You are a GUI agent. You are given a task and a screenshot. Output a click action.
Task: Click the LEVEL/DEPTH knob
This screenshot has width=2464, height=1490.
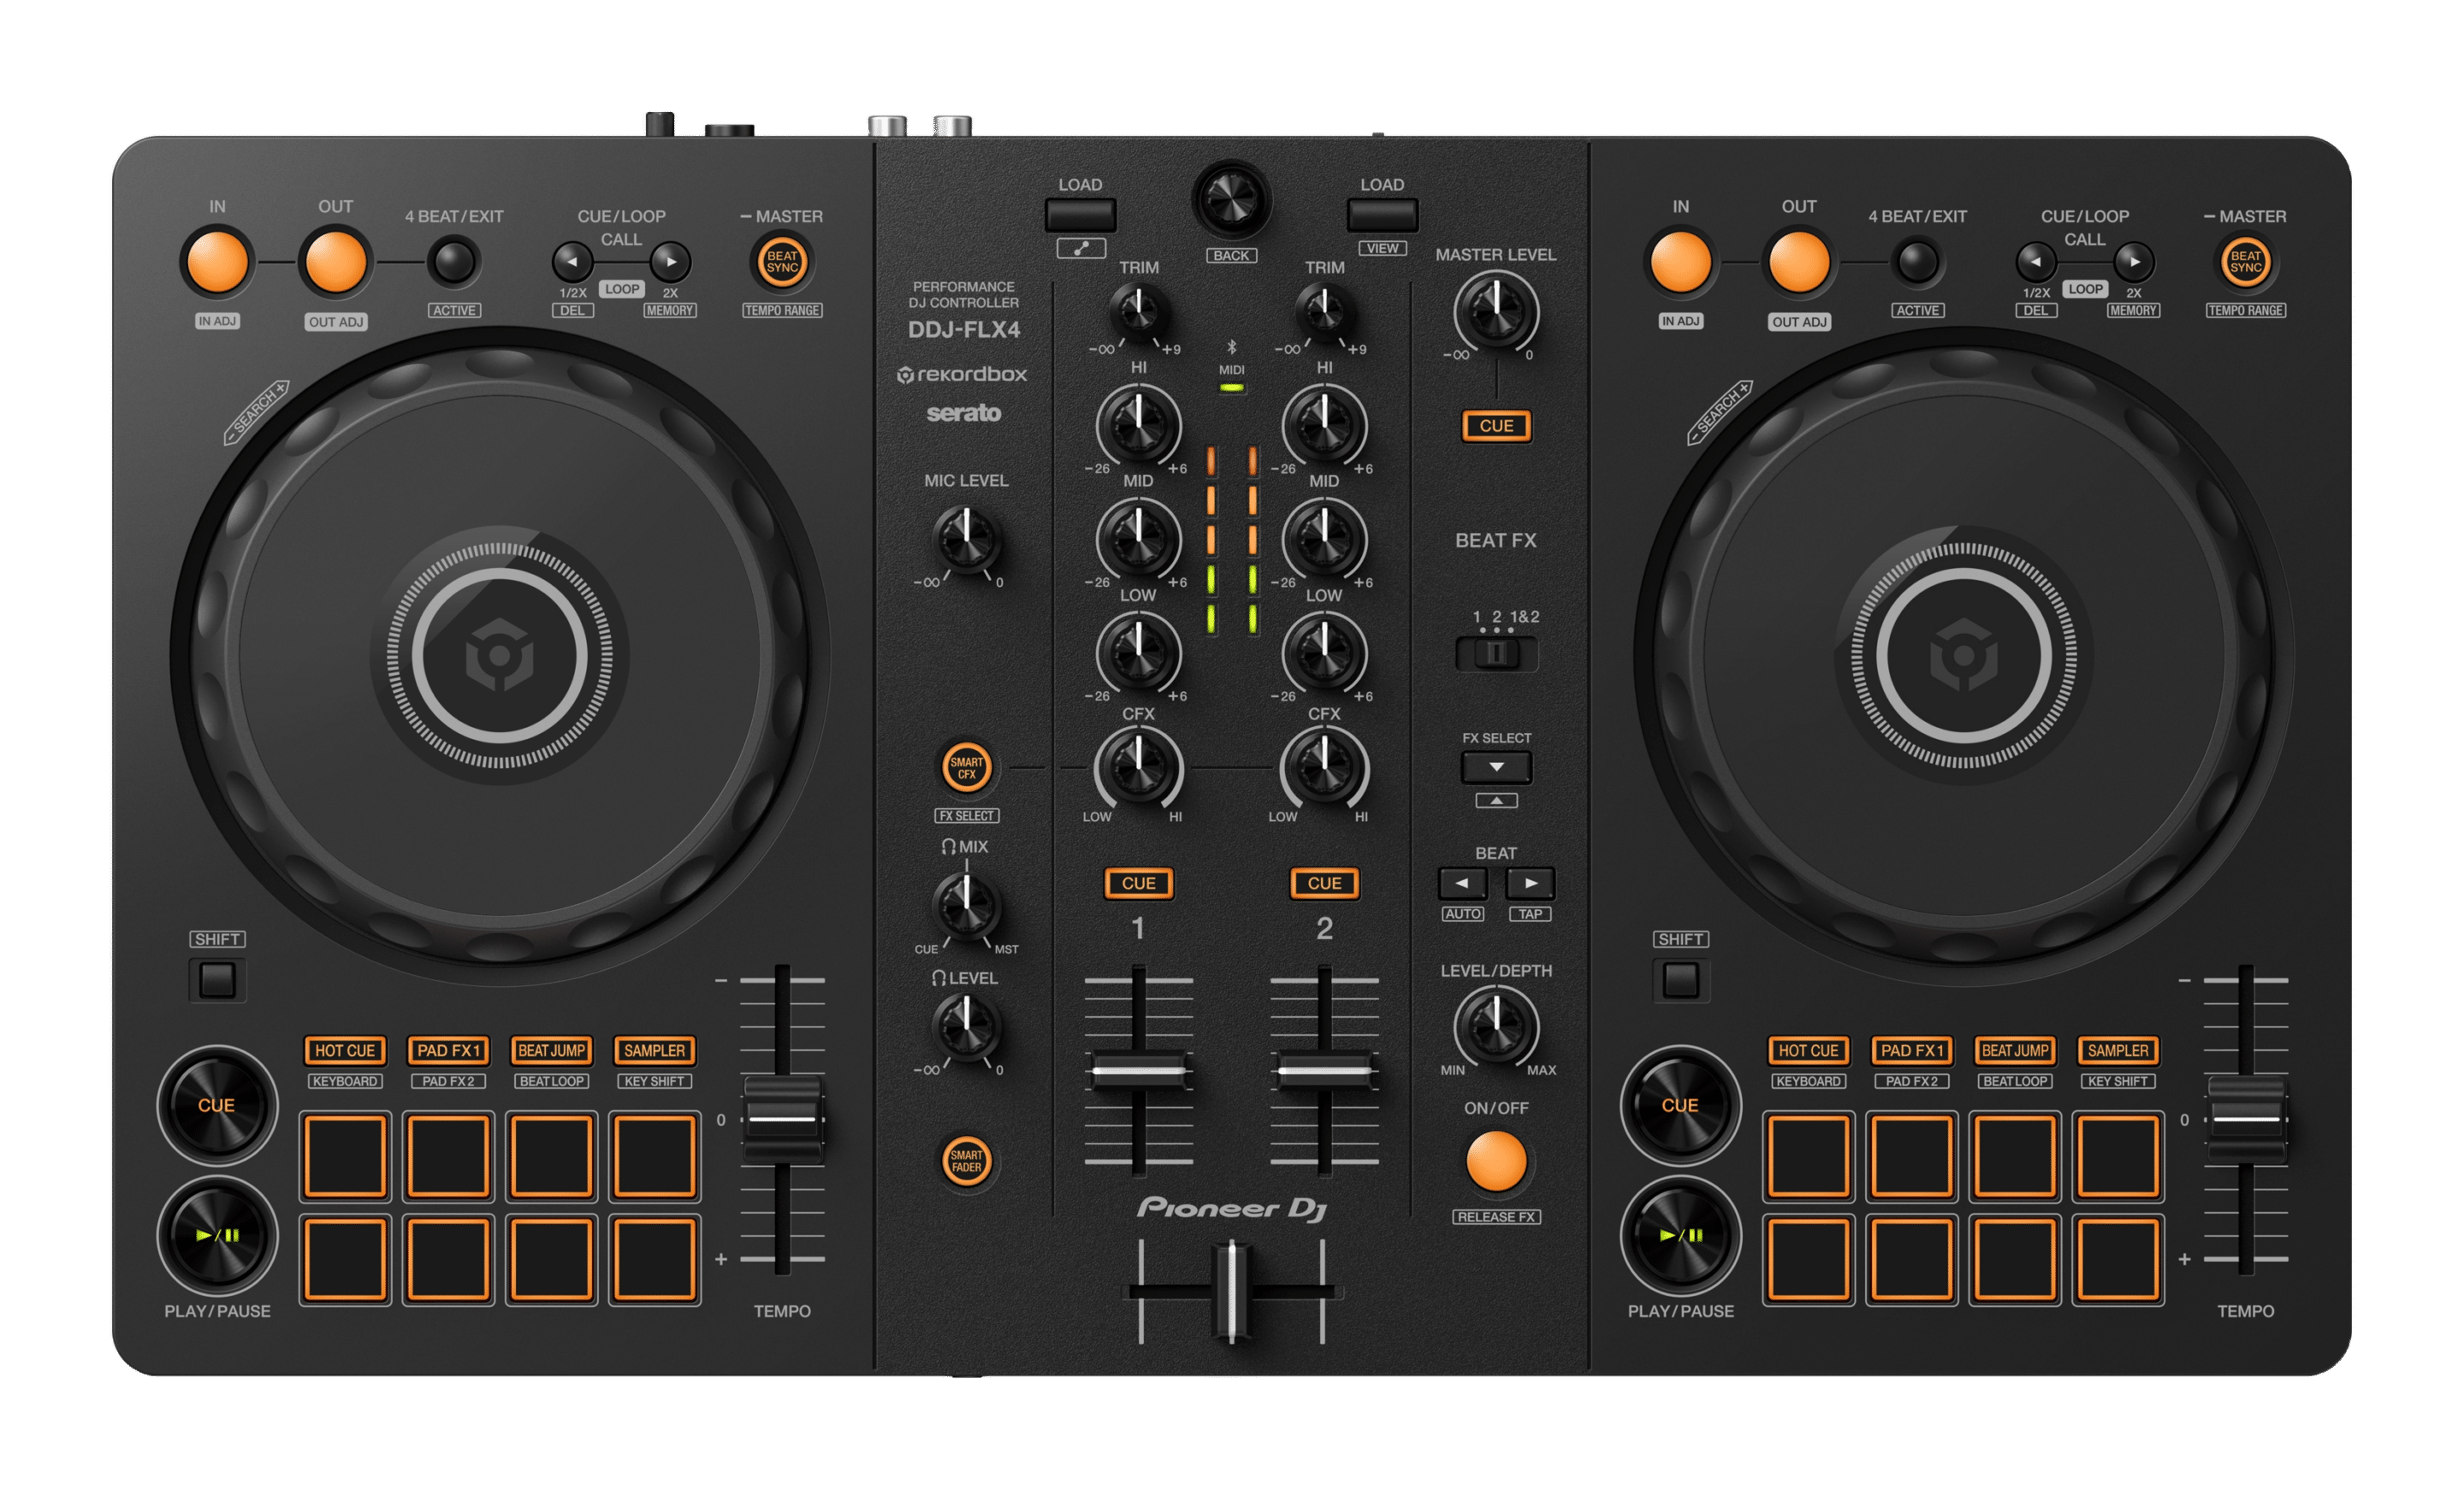pos(1495,1027)
